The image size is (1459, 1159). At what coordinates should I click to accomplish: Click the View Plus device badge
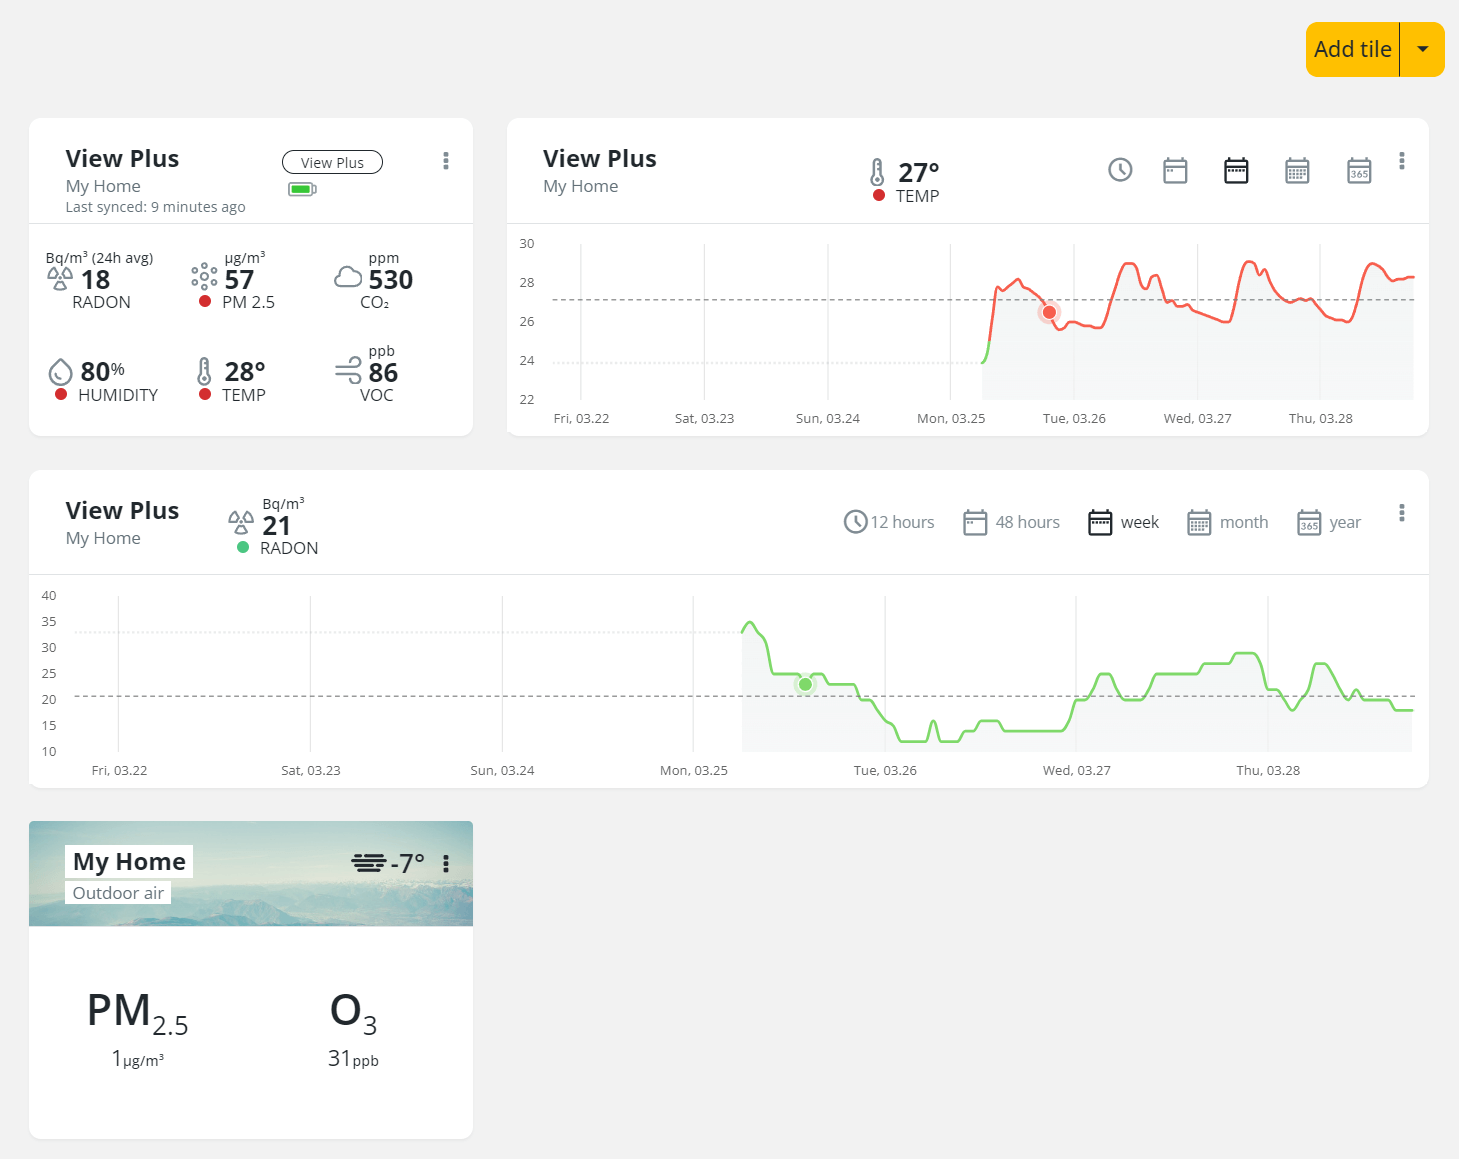click(x=332, y=162)
